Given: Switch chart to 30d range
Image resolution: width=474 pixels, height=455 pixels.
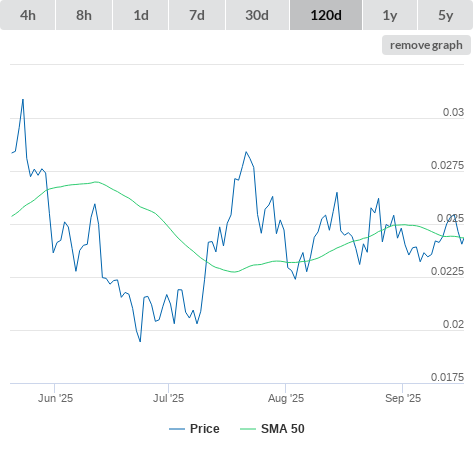Looking at the screenshot, I should click(x=257, y=15).
